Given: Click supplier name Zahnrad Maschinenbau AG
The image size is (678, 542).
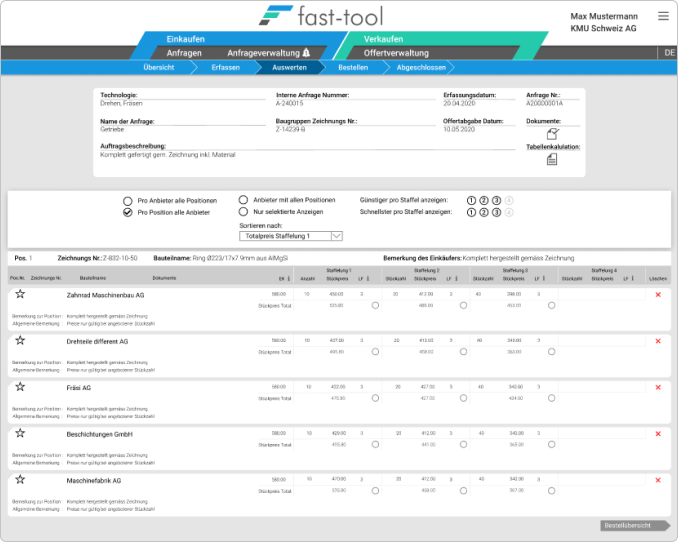Looking at the screenshot, I should 105,295.
